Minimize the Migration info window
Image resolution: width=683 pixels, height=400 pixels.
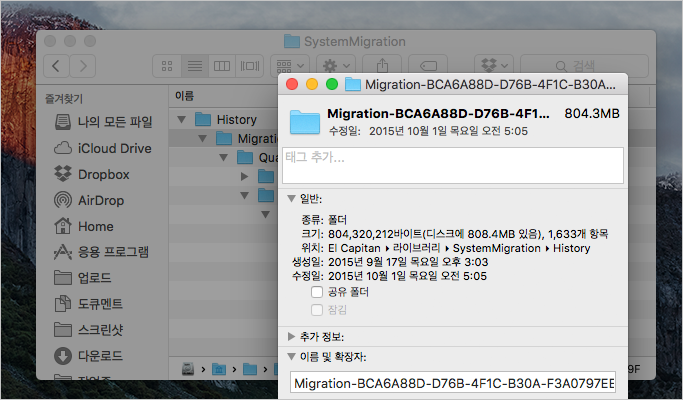pos(312,84)
